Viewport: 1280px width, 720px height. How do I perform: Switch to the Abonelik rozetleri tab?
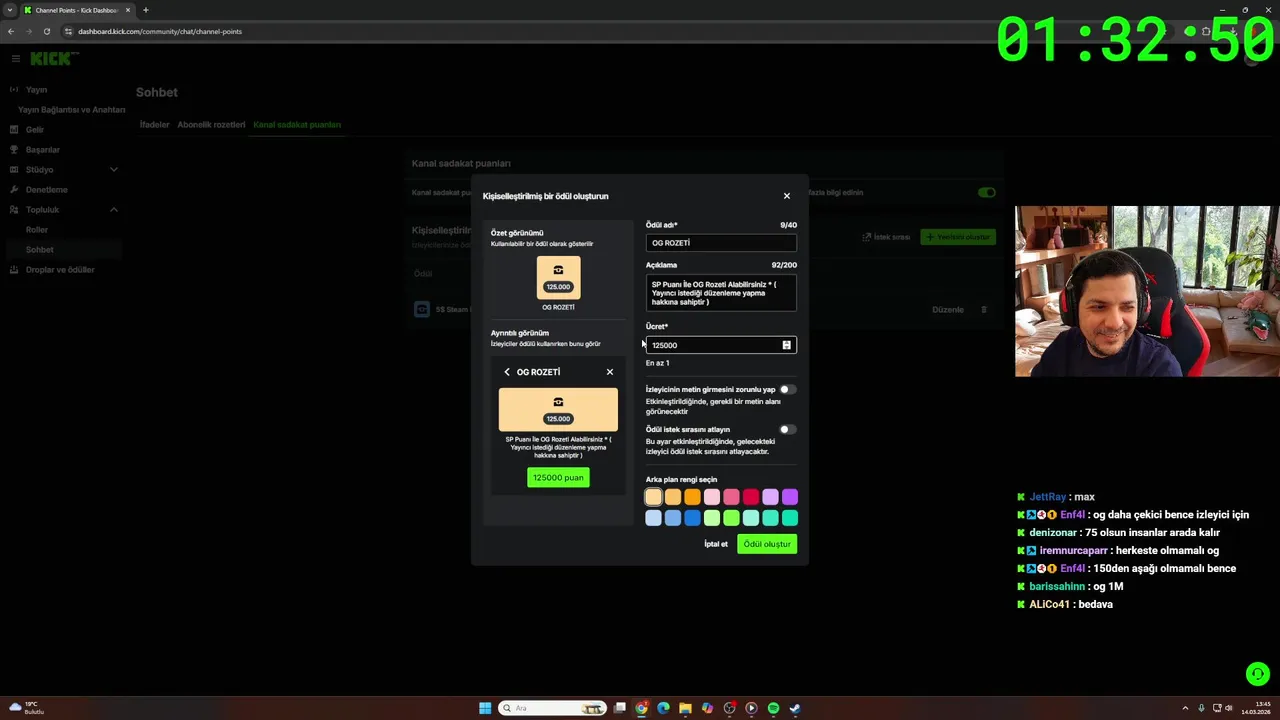coord(211,125)
